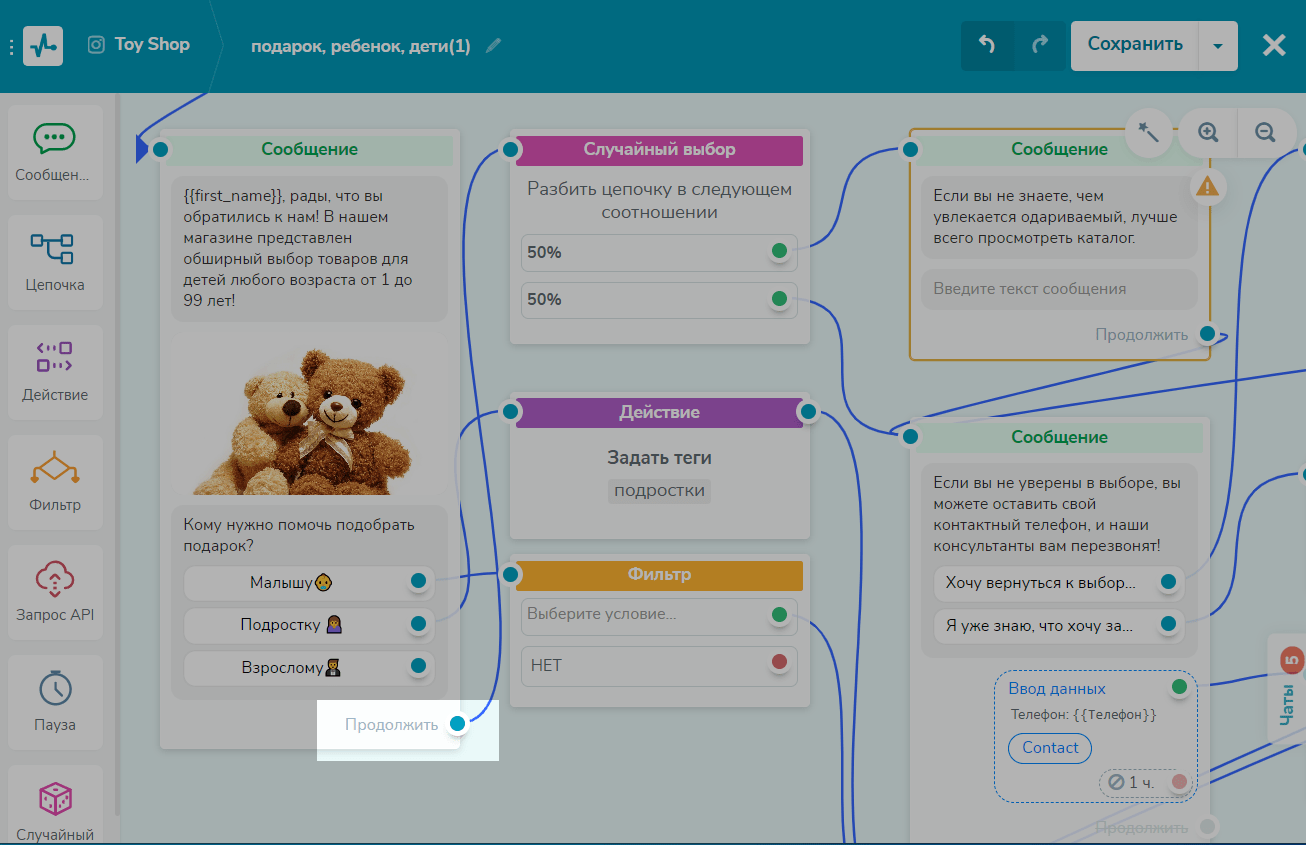Click the Сохранить button
1306x845 pixels.
[1134, 45]
